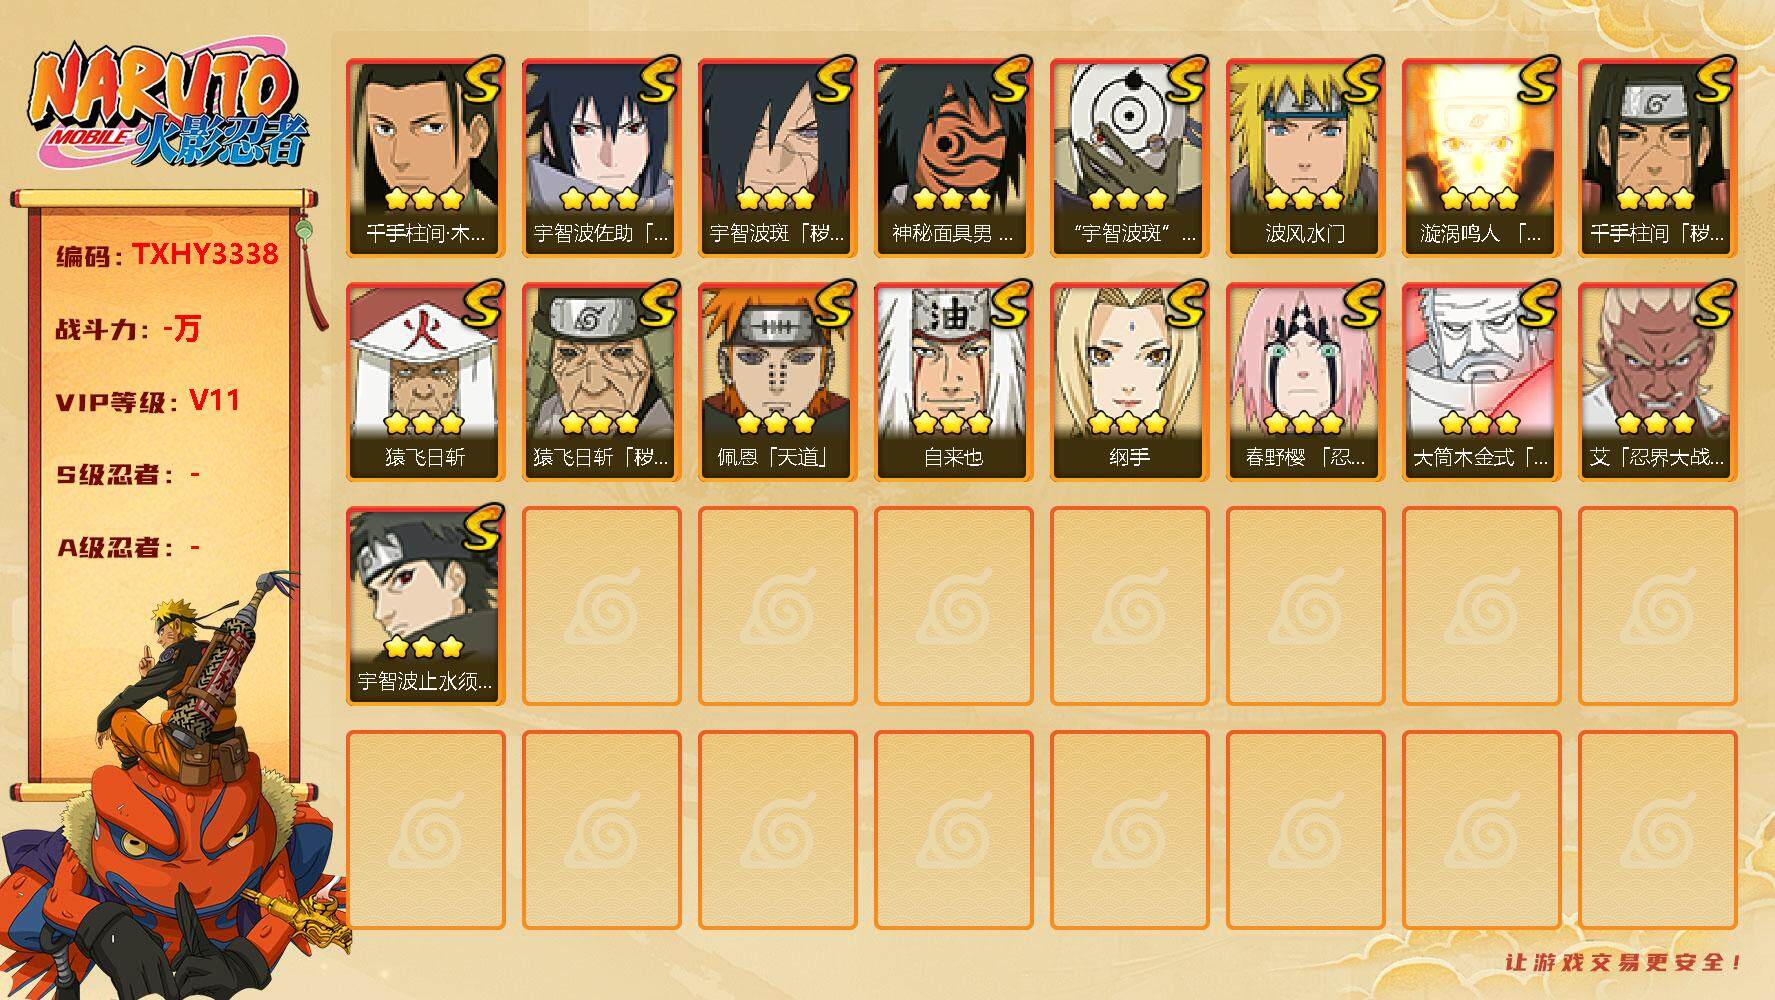Select the 佩恩「天道」 ninja card

pyautogui.click(x=777, y=382)
